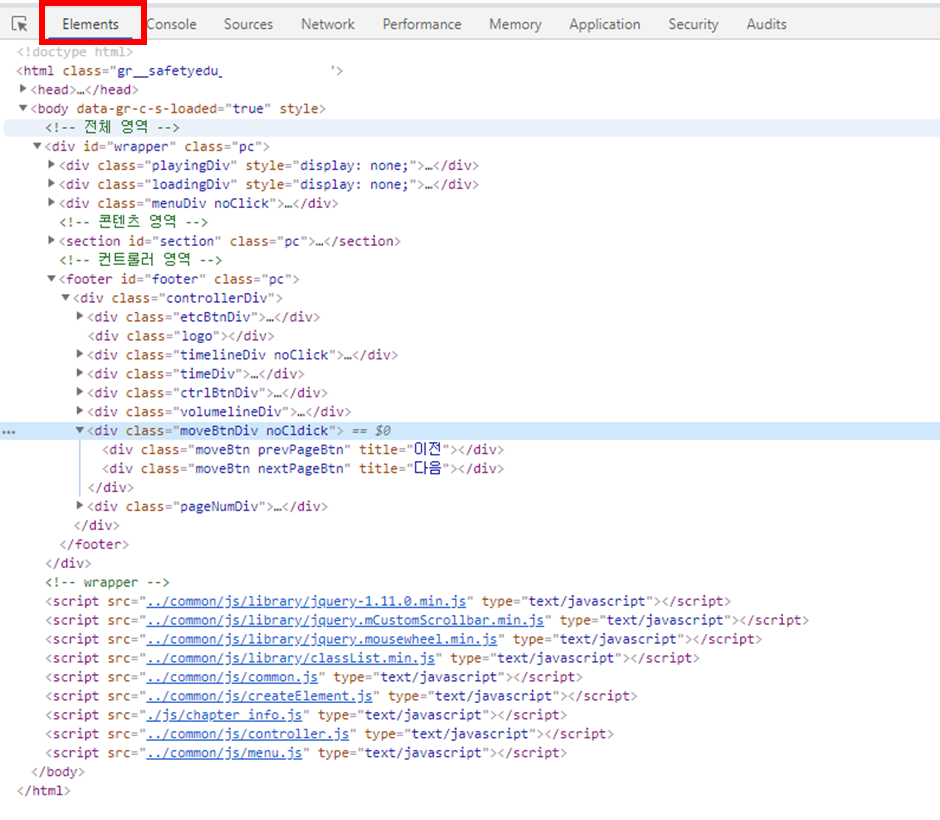Activate the inspect element picker icon
The image size is (940, 820).
[20, 24]
